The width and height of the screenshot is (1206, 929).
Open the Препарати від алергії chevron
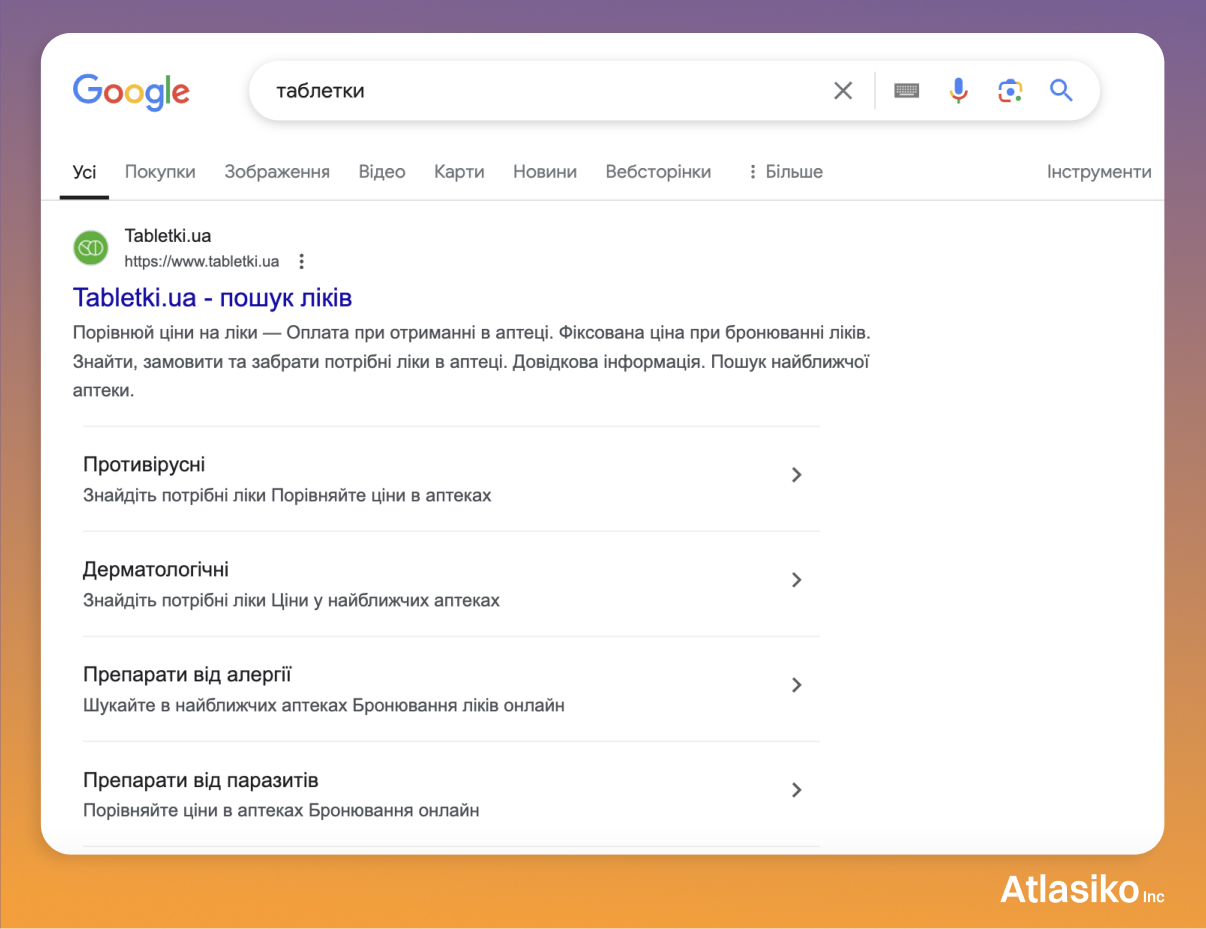pos(797,685)
